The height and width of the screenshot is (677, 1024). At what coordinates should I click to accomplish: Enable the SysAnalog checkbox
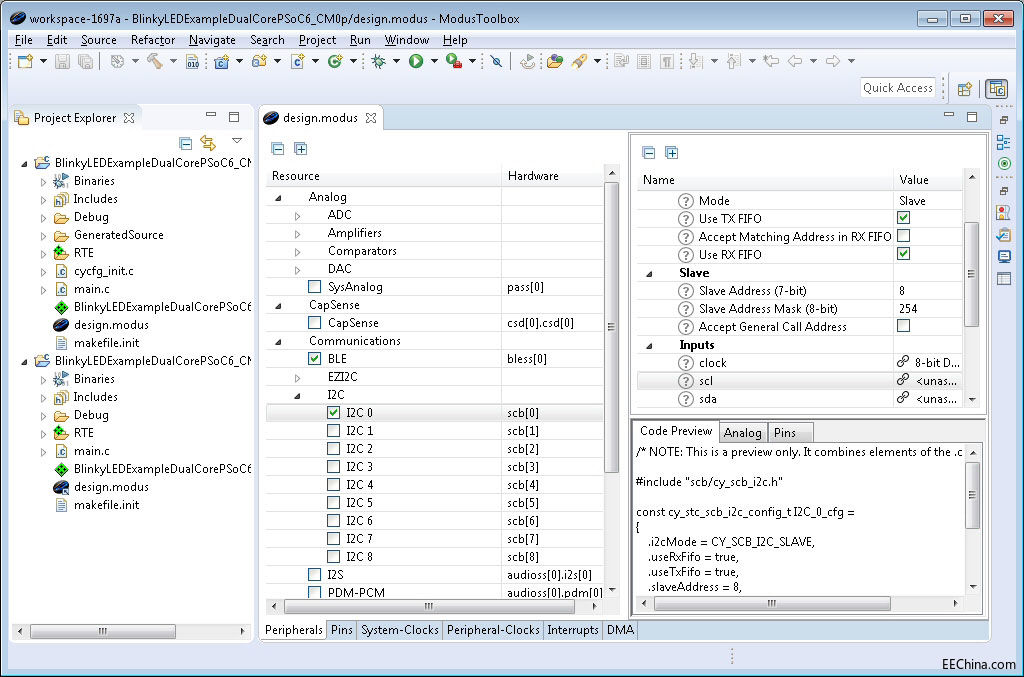click(315, 287)
